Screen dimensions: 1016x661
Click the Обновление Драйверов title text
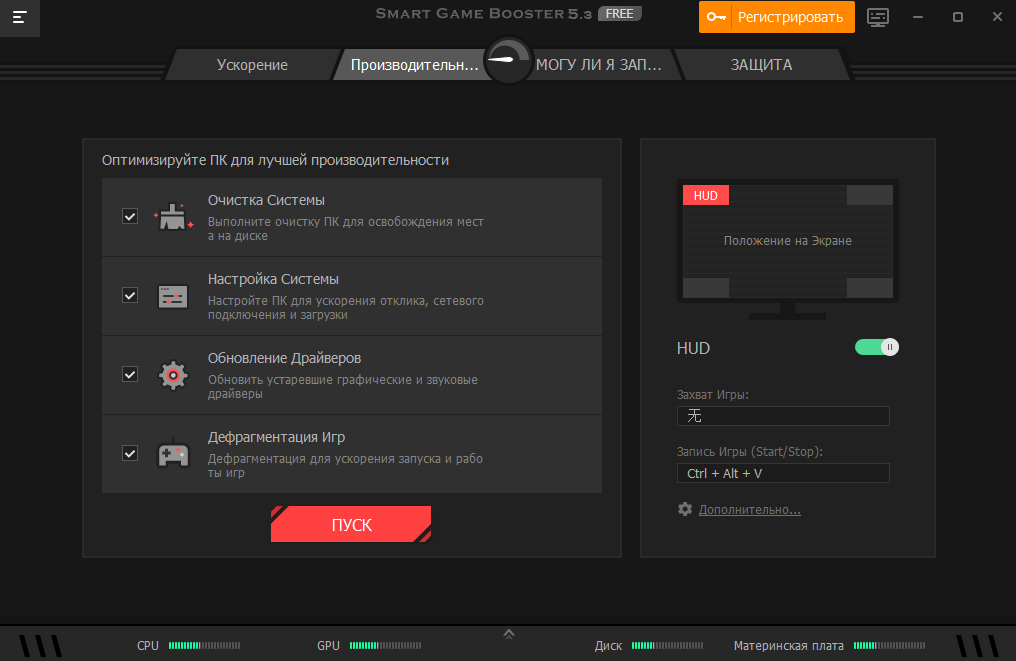coord(284,358)
